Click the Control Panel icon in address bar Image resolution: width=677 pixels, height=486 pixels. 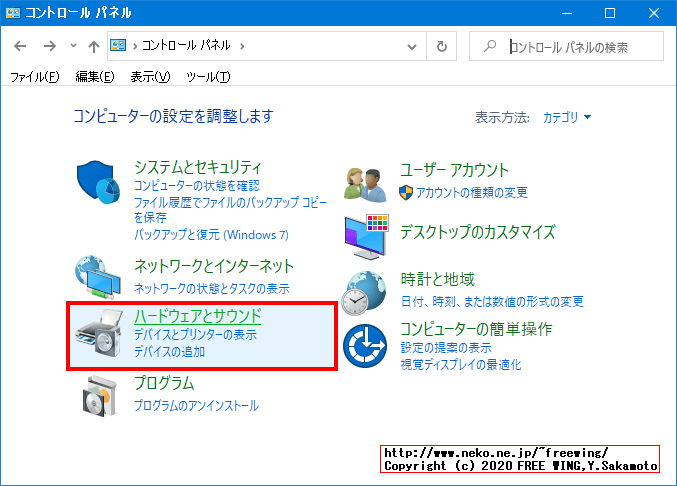coord(118,45)
